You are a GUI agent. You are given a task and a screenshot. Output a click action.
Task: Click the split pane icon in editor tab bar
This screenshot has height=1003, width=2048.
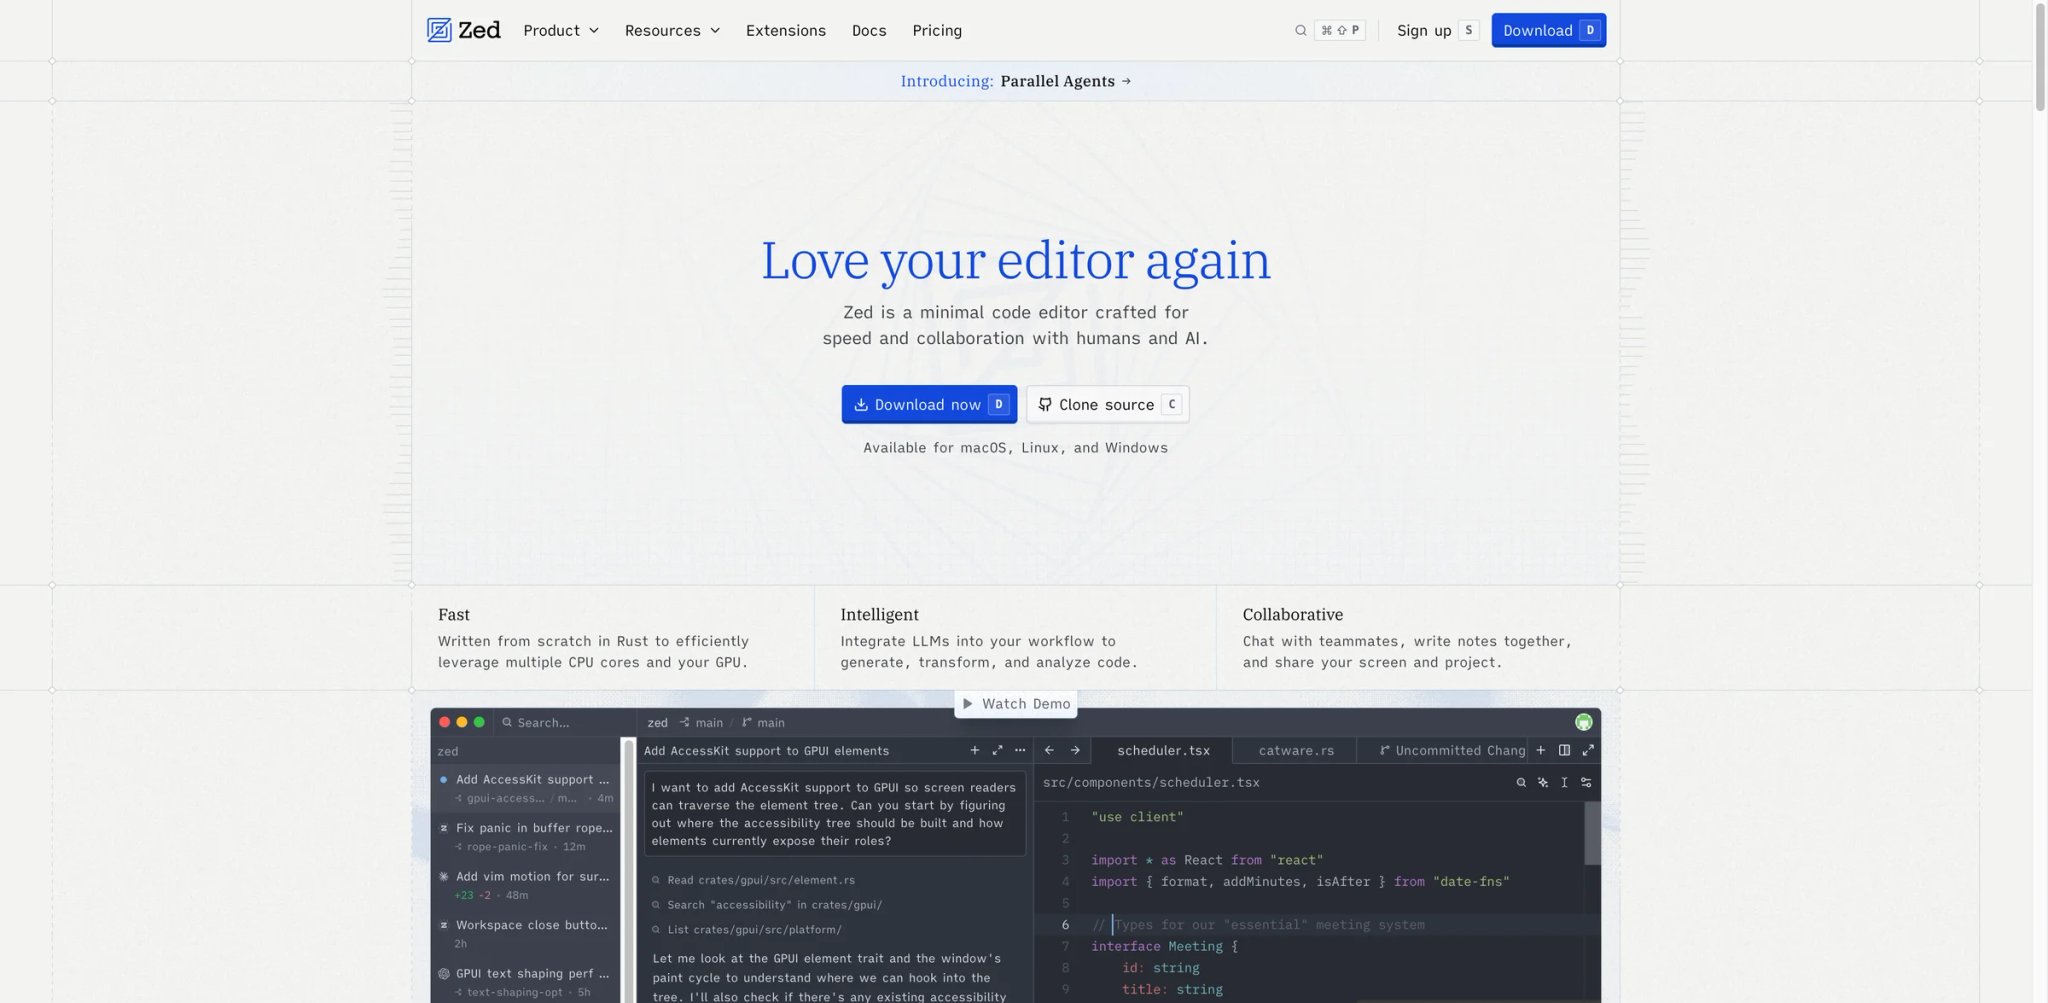click(x=1564, y=750)
